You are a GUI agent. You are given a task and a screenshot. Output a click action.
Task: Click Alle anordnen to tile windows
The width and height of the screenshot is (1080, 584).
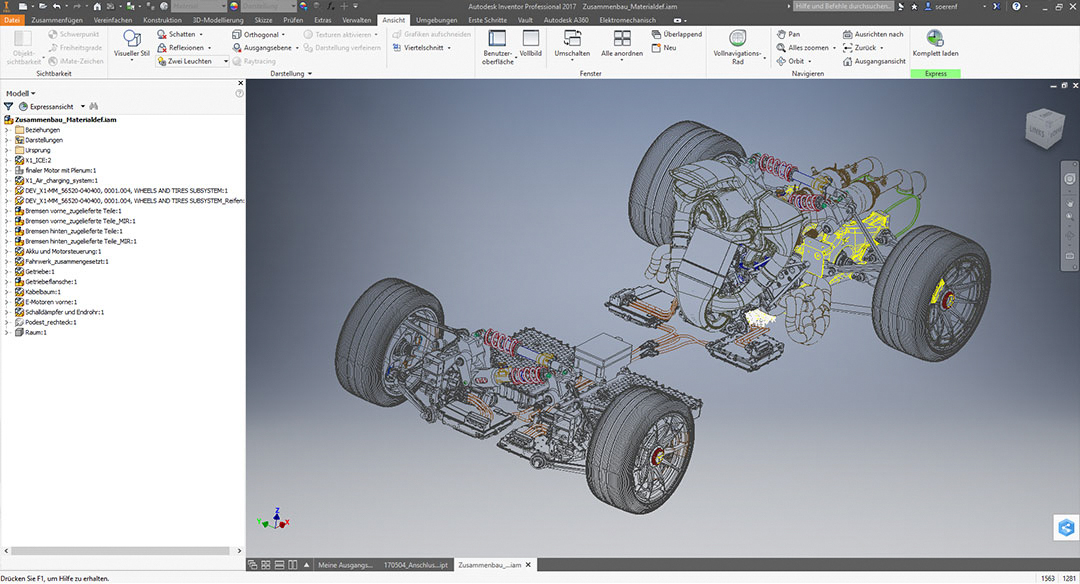[622, 38]
